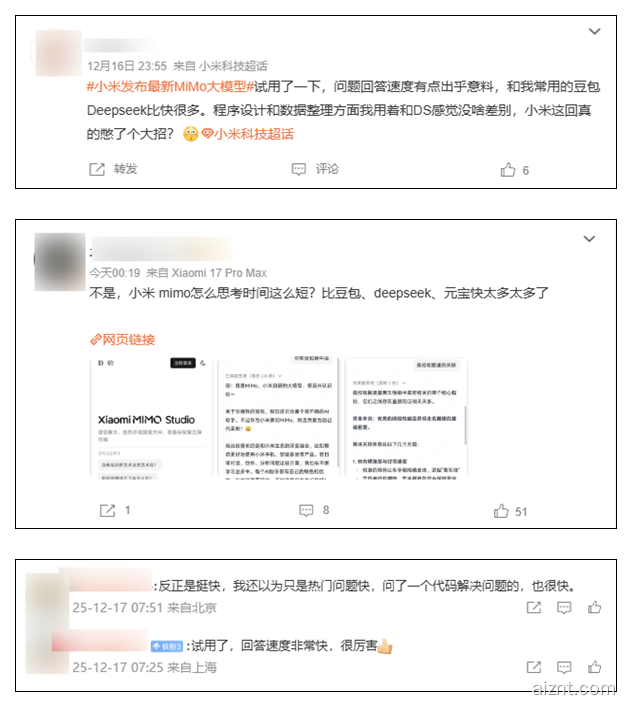Expand the second post's chevron menu
The width and height of the screenshot is (625, 705).
[x=589, y=239]
